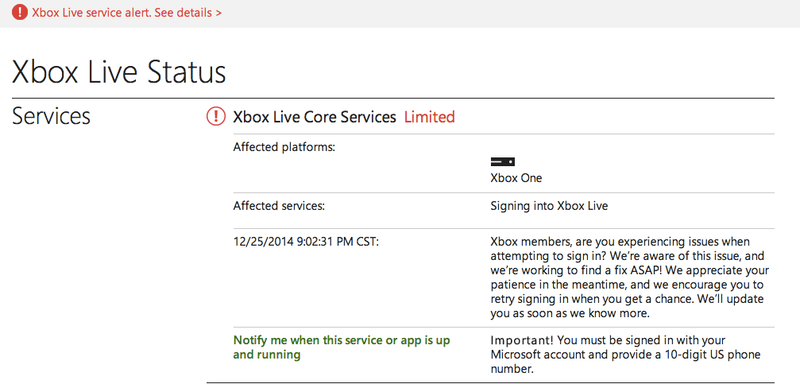Viewport: 800px width, 384px height.
Task: Open the Xbox Live service alert details link
Action: coord(127,12)
